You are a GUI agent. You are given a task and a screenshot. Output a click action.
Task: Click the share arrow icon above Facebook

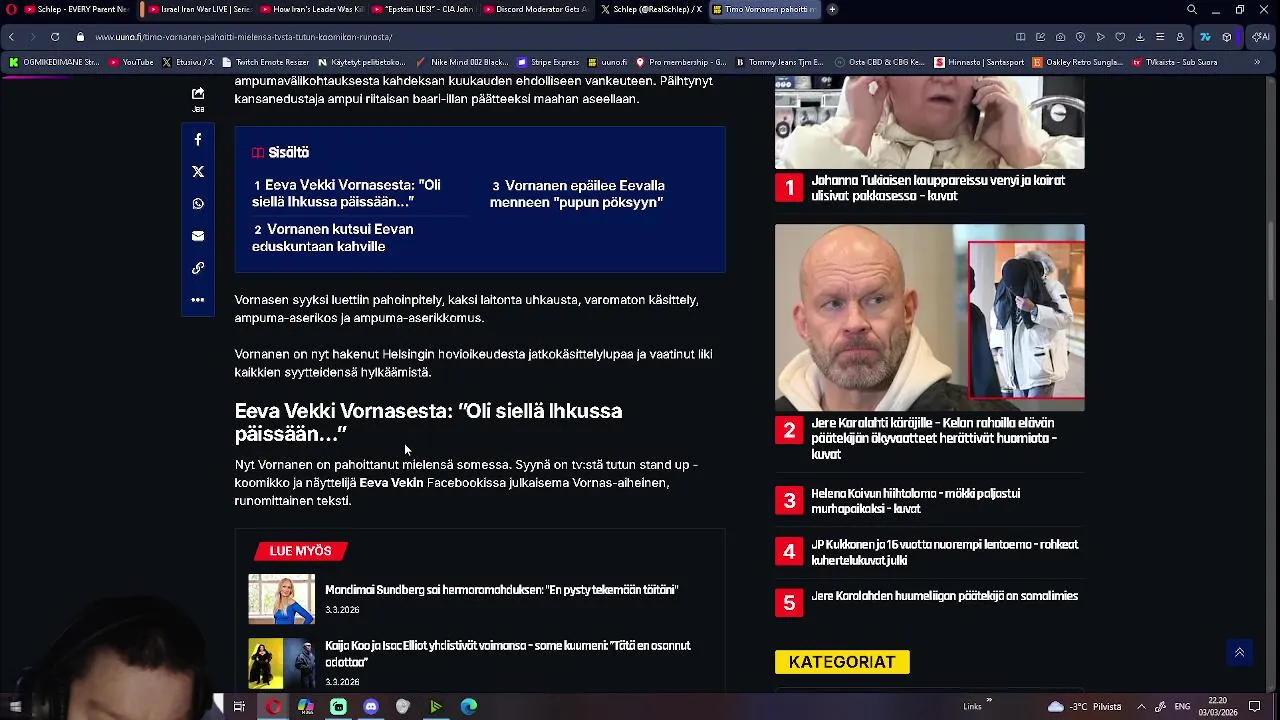click(x=198, y=93)
